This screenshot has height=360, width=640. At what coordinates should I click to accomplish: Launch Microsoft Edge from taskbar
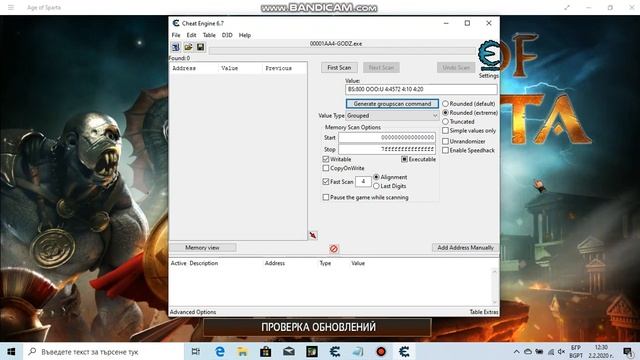(220, 351)
